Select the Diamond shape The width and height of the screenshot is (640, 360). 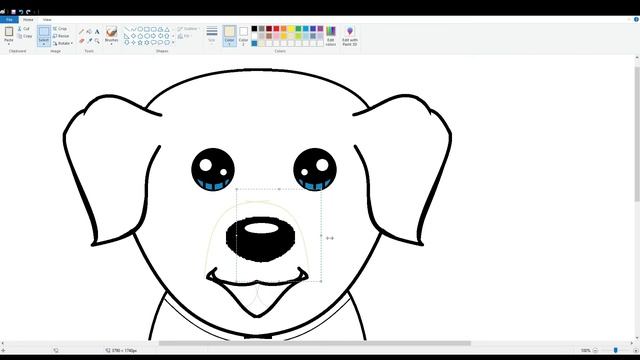tap(133, 36)
